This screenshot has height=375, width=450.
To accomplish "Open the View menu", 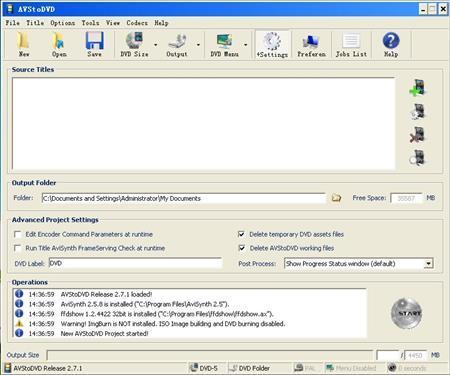I will coord(113,23).
